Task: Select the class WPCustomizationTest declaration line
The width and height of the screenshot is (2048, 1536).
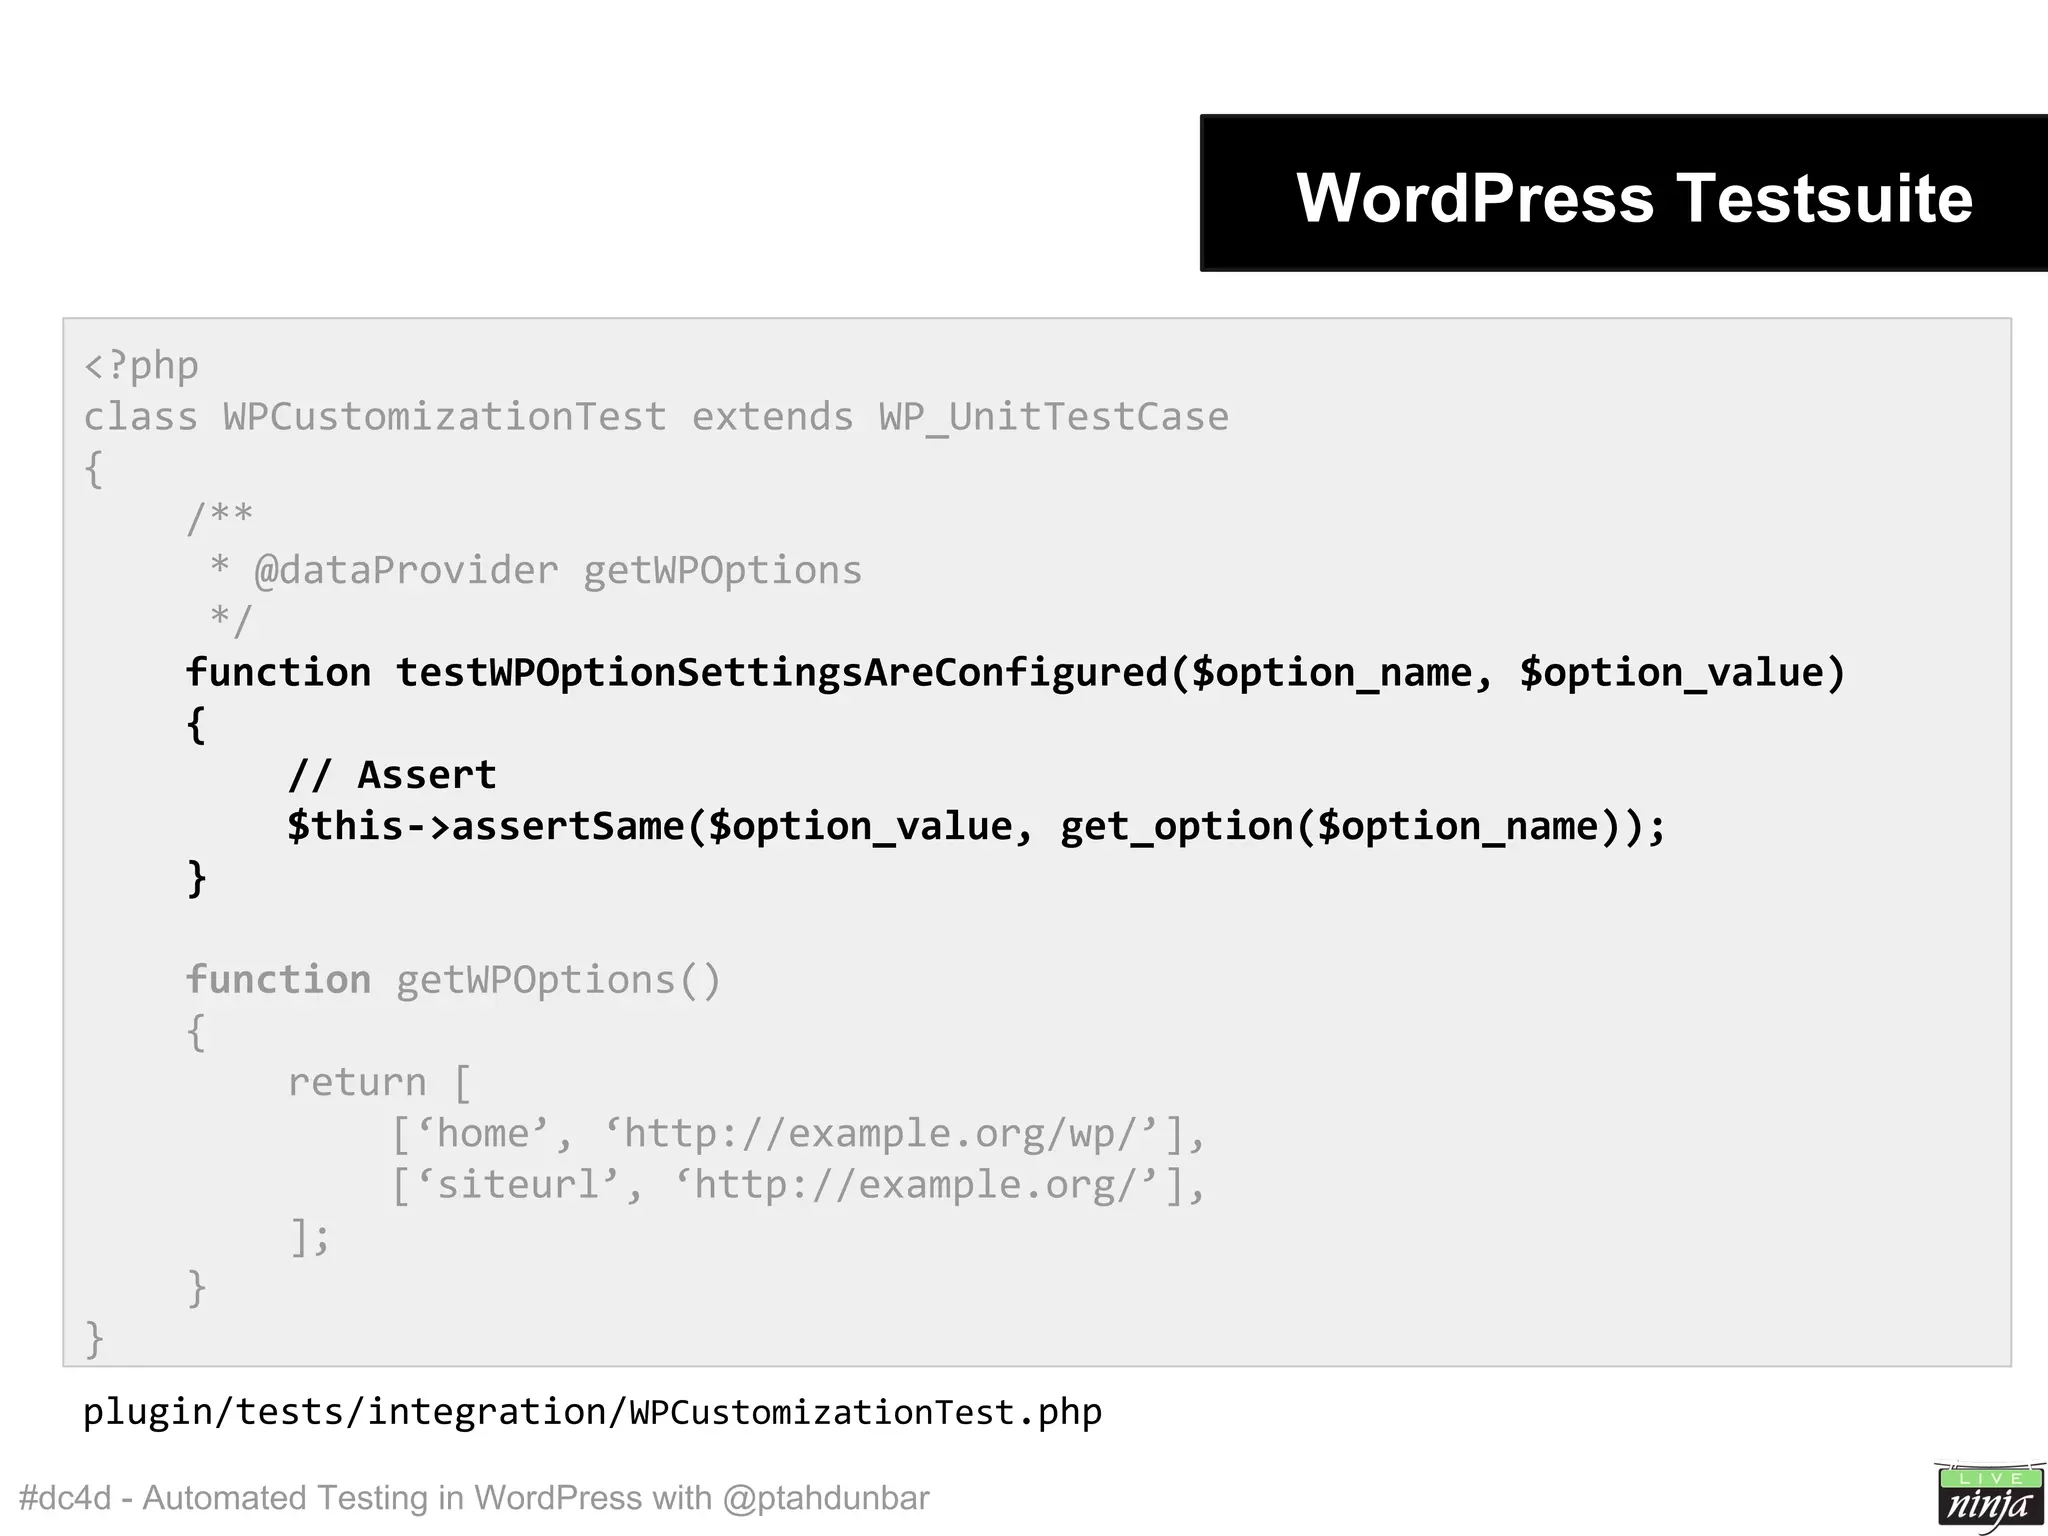Action: [656, 417]
